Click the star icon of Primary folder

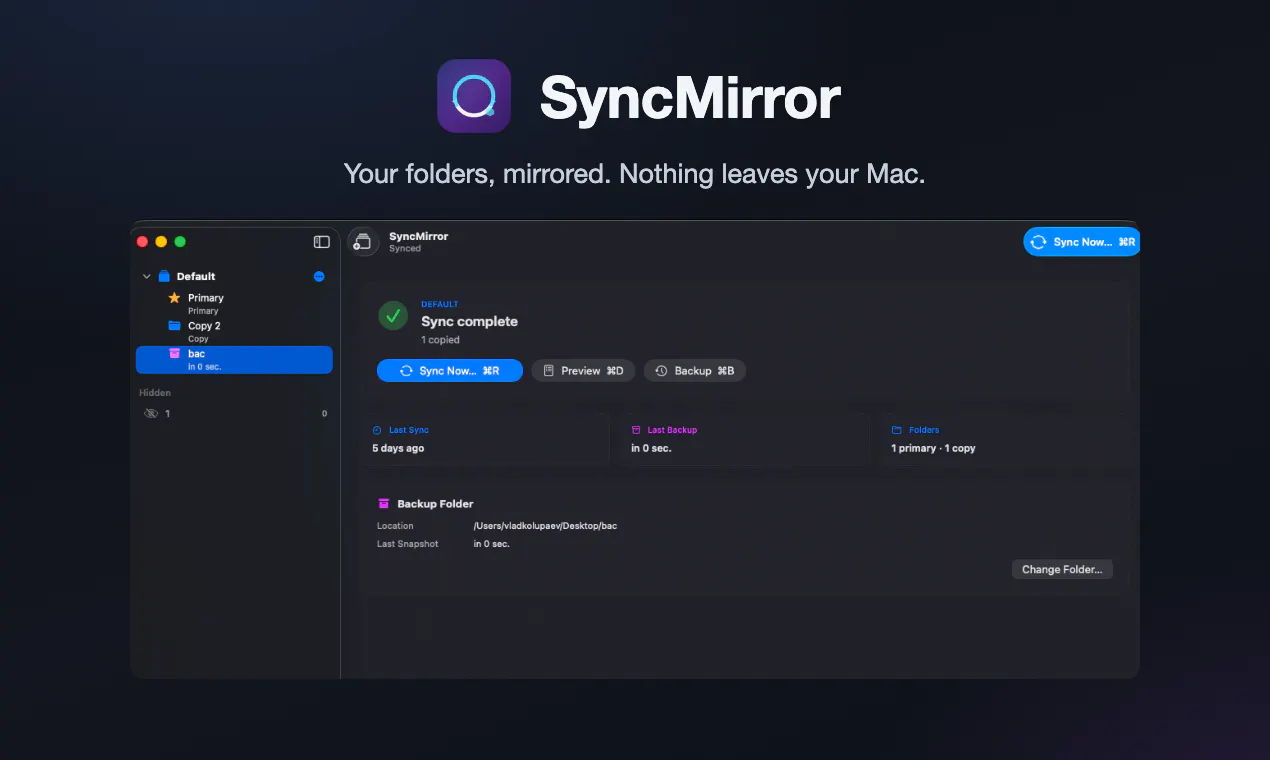click(174, 298)
